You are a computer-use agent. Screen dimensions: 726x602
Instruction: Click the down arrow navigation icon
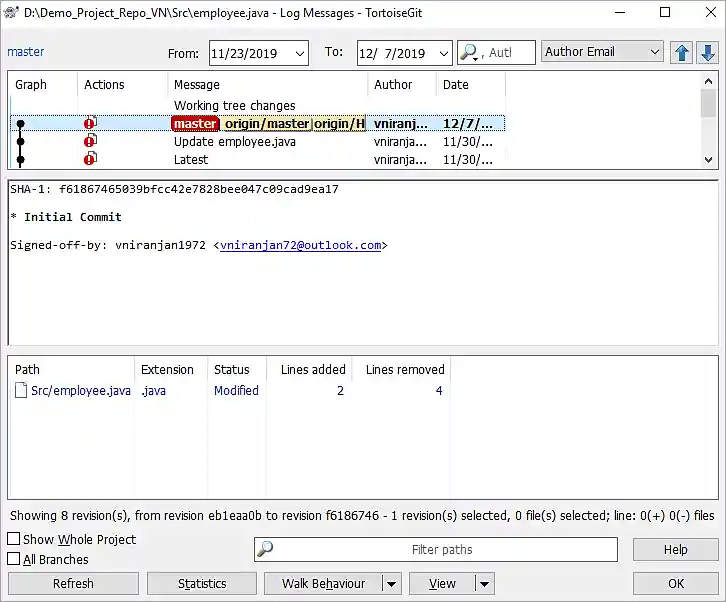[707, 53]
